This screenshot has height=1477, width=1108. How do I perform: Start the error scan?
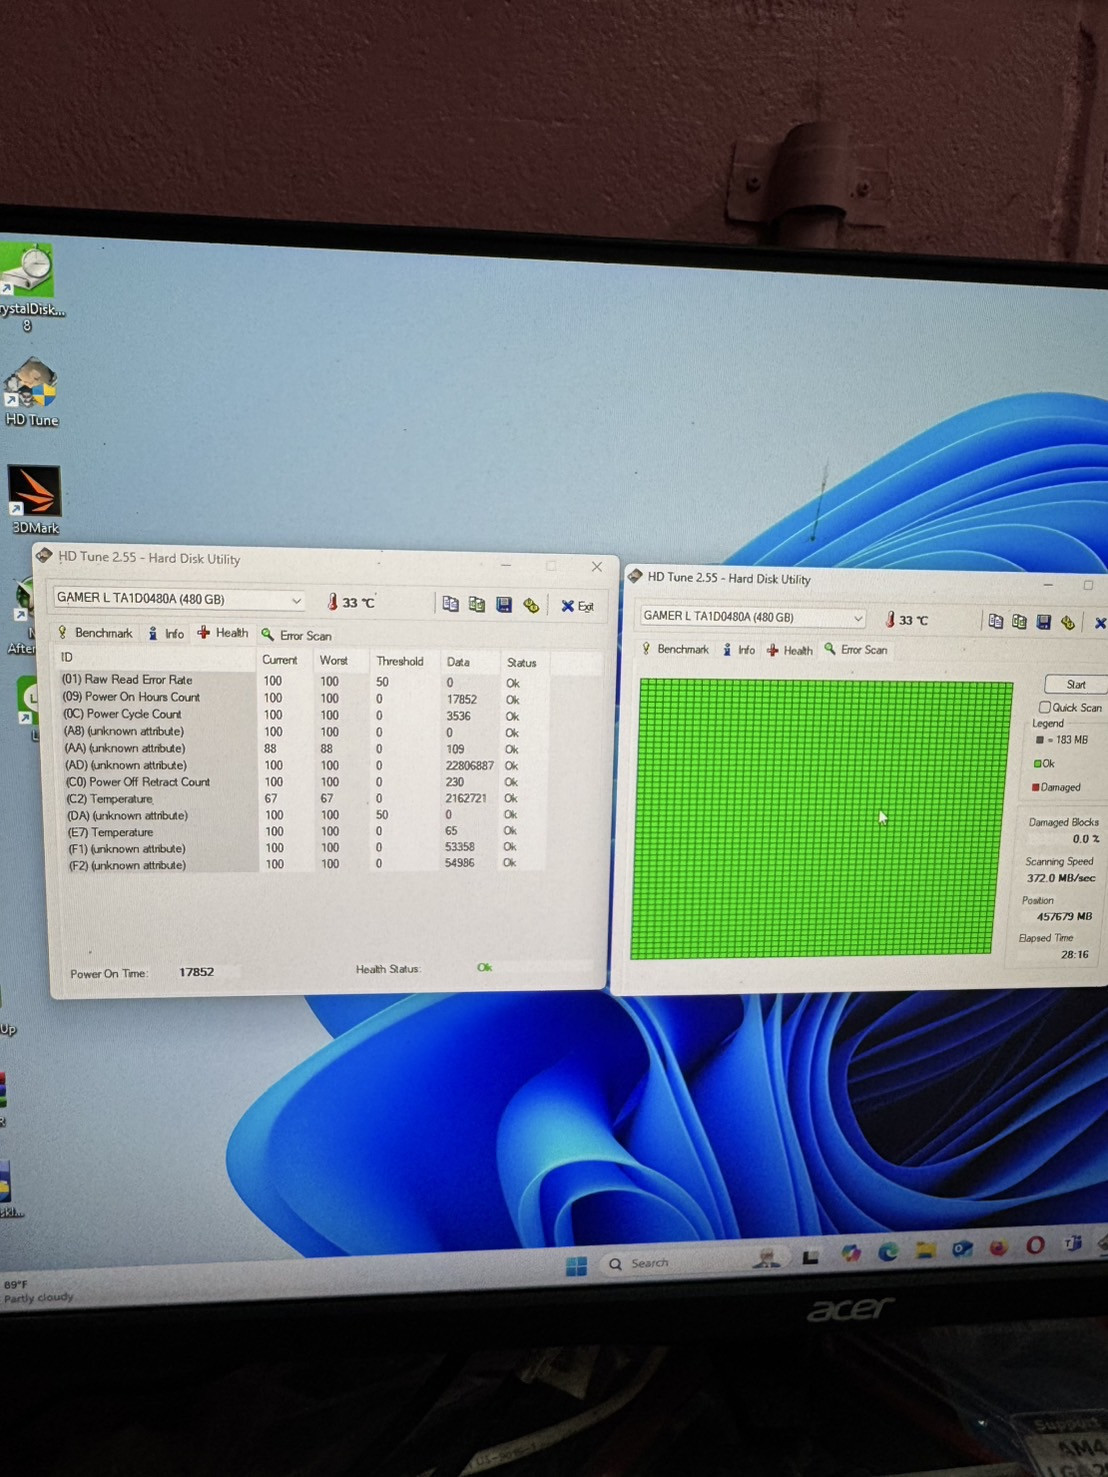click(x=1076, y=684)
